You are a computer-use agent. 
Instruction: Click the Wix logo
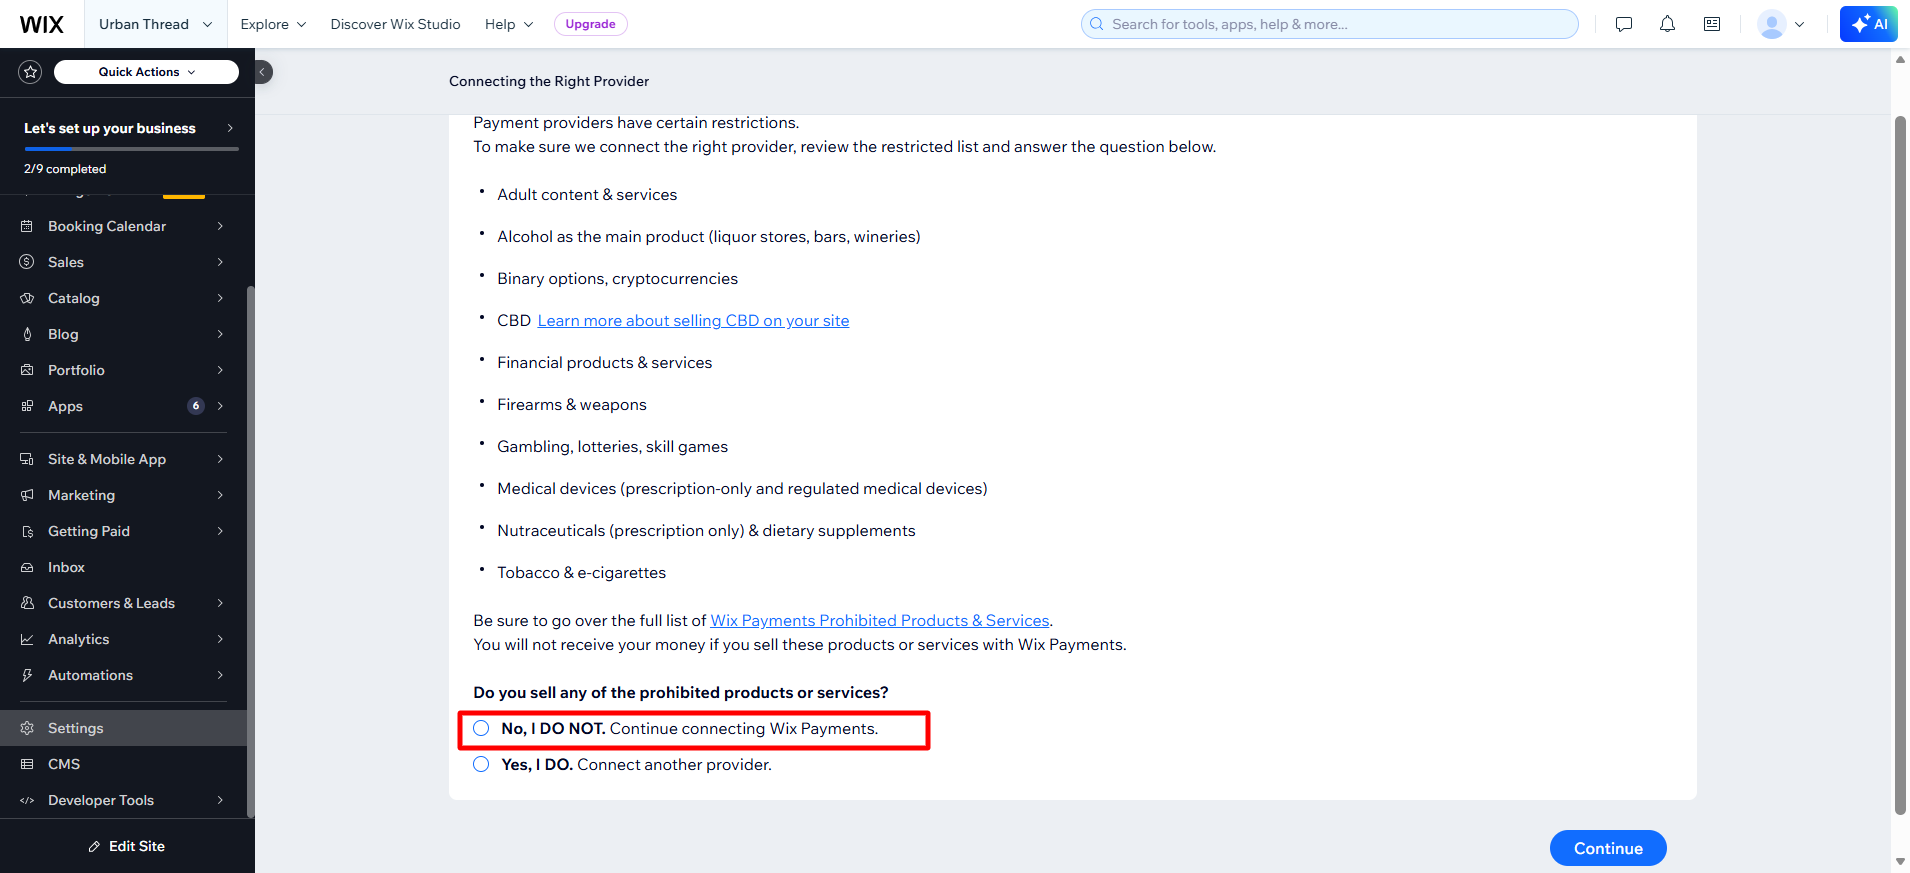[x=42, y=24]
